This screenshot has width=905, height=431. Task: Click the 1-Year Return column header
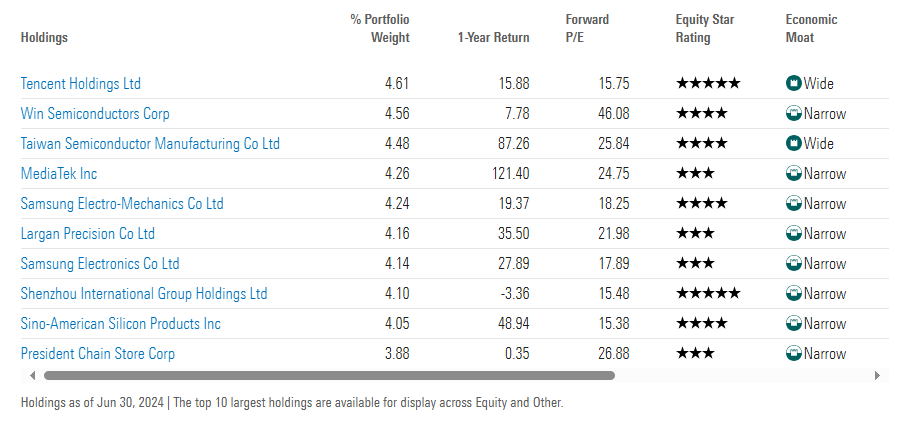coord(493,38)
